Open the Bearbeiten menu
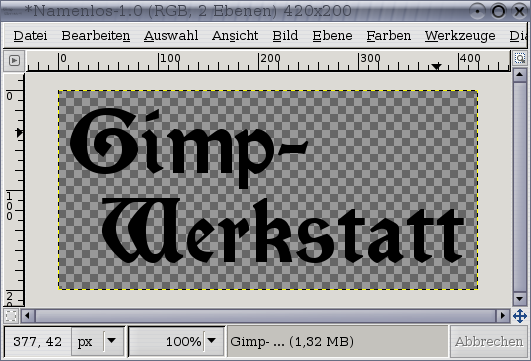This screenshot has height=361, width=531. pos(95,36)
